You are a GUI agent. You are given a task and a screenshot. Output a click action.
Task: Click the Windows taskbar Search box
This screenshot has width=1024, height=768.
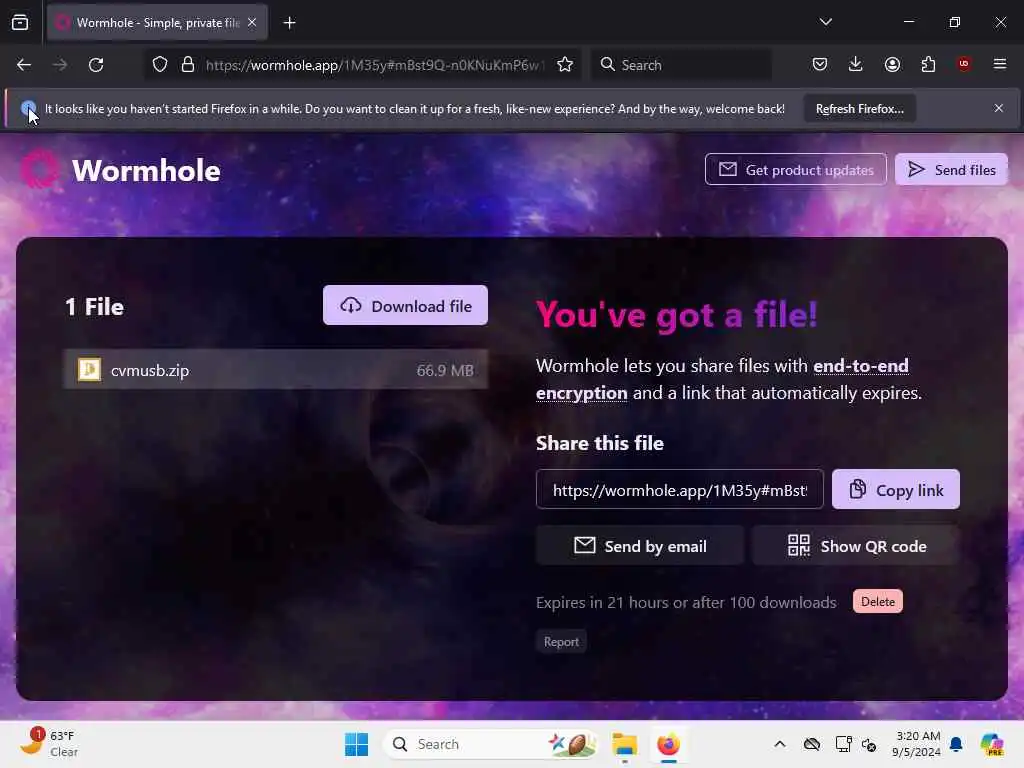pyautogui.click(x=491, y=744)
